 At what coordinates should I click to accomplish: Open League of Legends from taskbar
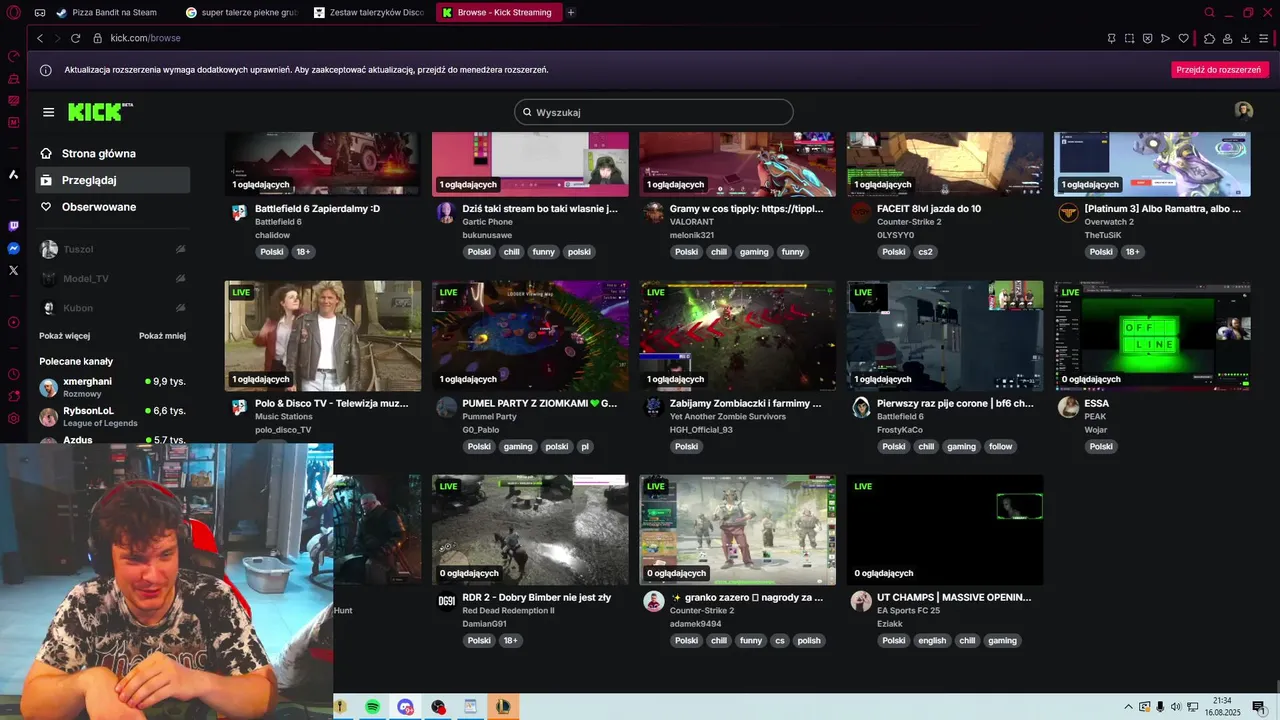pyautogui.click(x=503, y=707)
